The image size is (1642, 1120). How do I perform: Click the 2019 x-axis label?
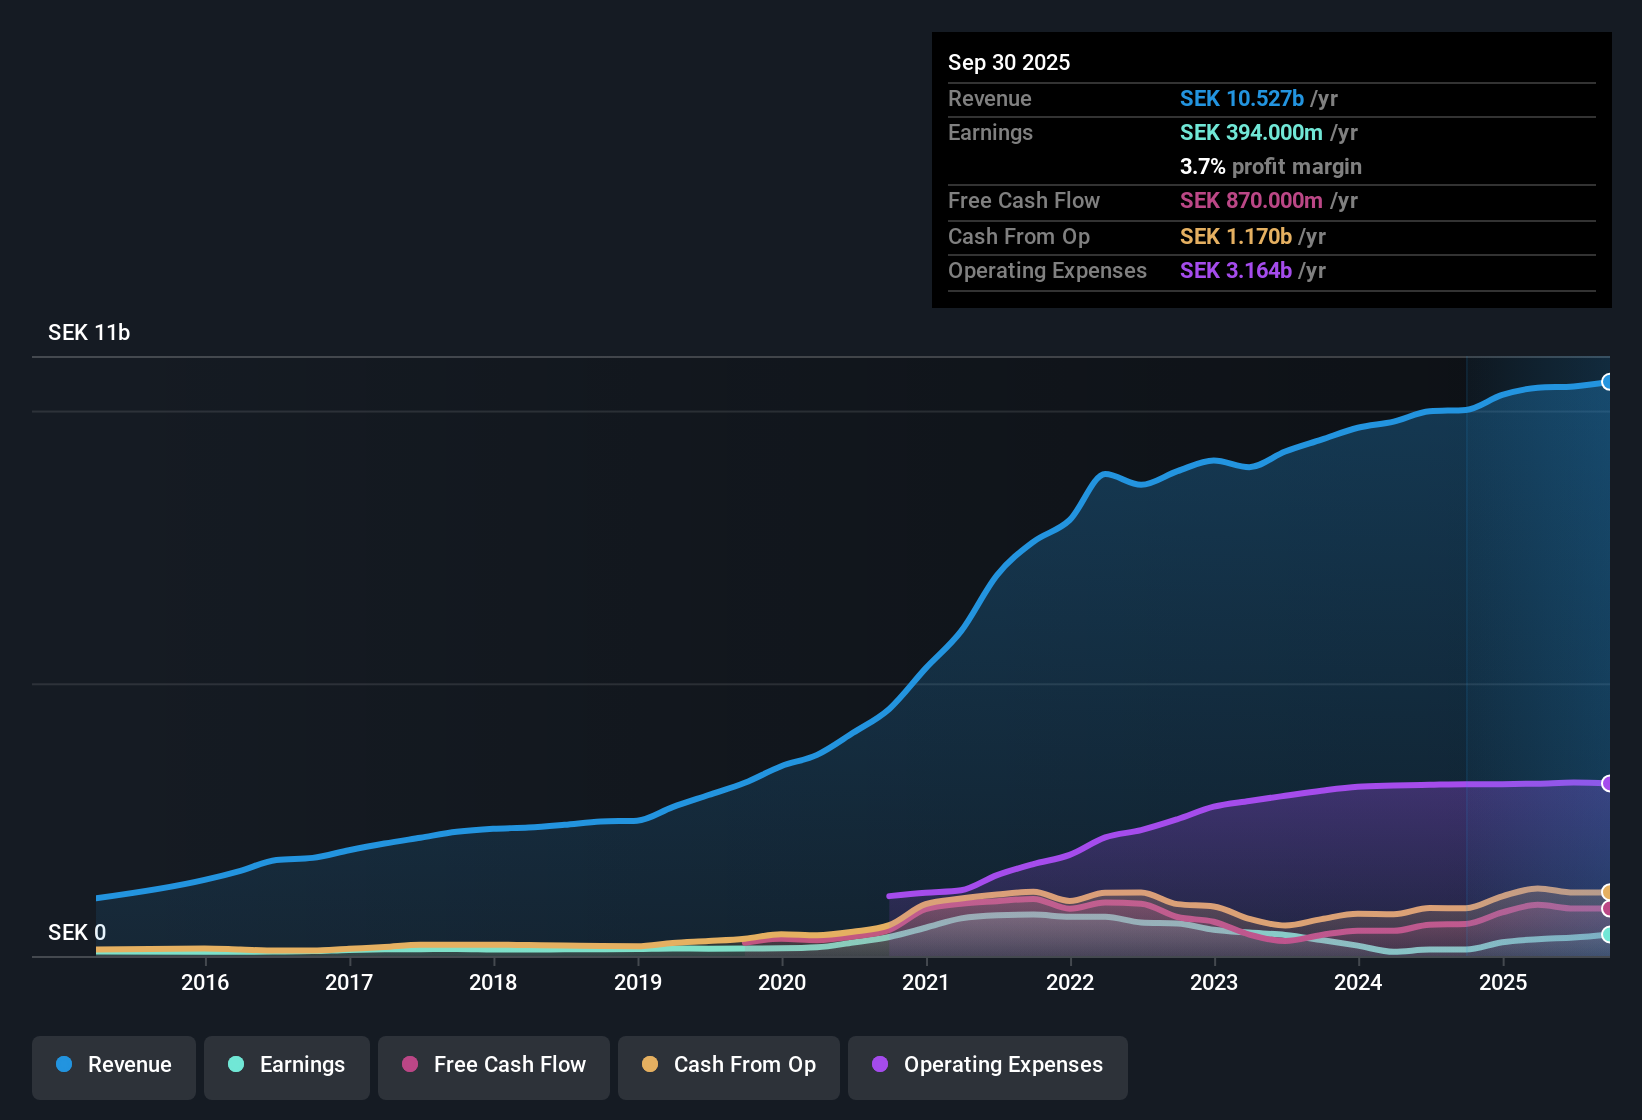tap(638, 982)
